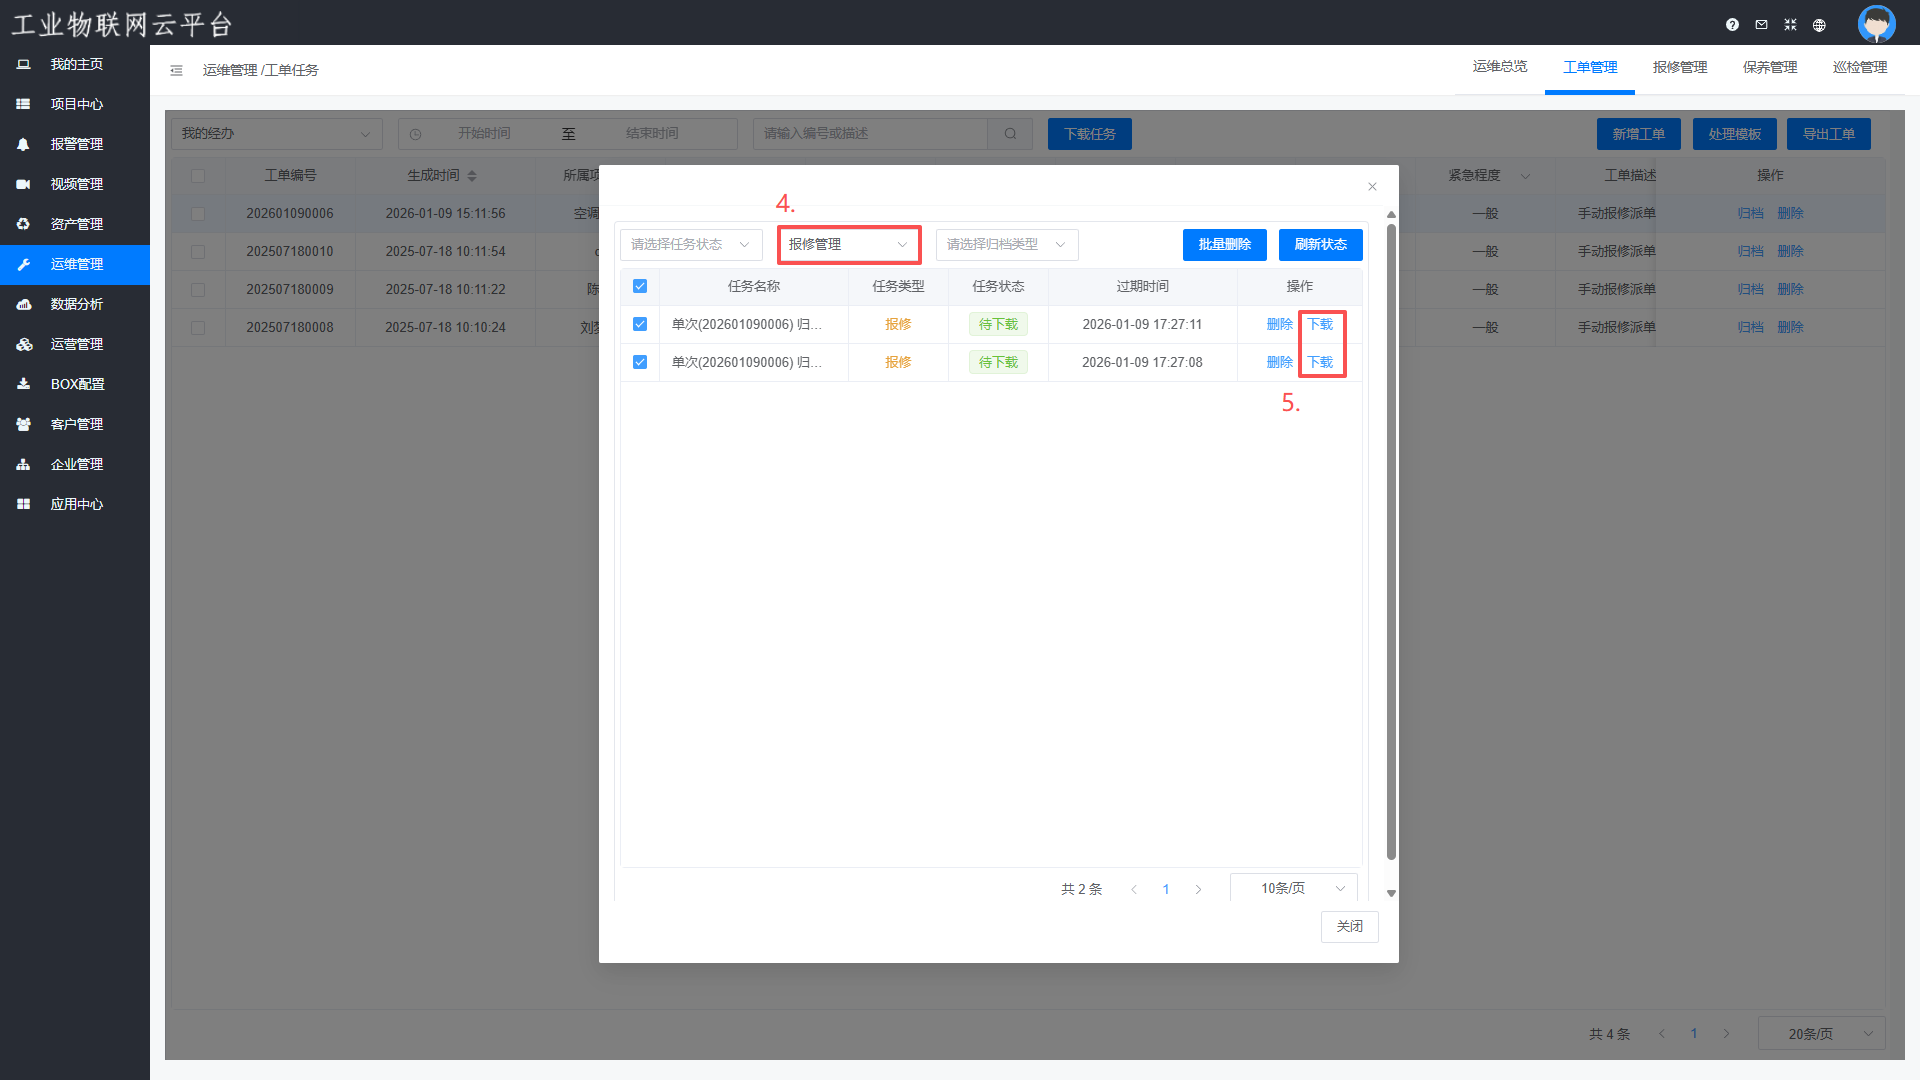
Task: Collapse sidebar with menu fold icon
Action: pyautogui.click(x=176, y=70)
